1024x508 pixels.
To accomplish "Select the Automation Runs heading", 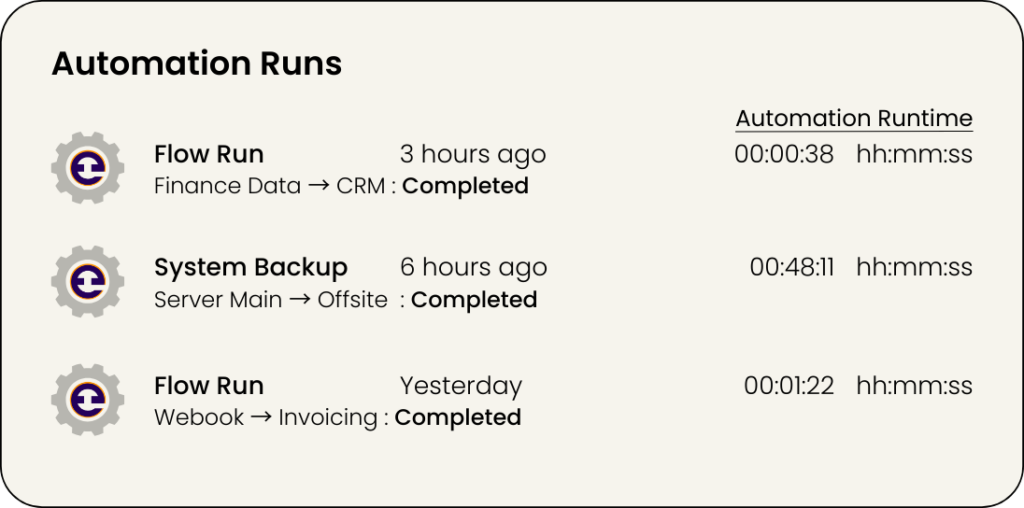I will pos(197,64).
